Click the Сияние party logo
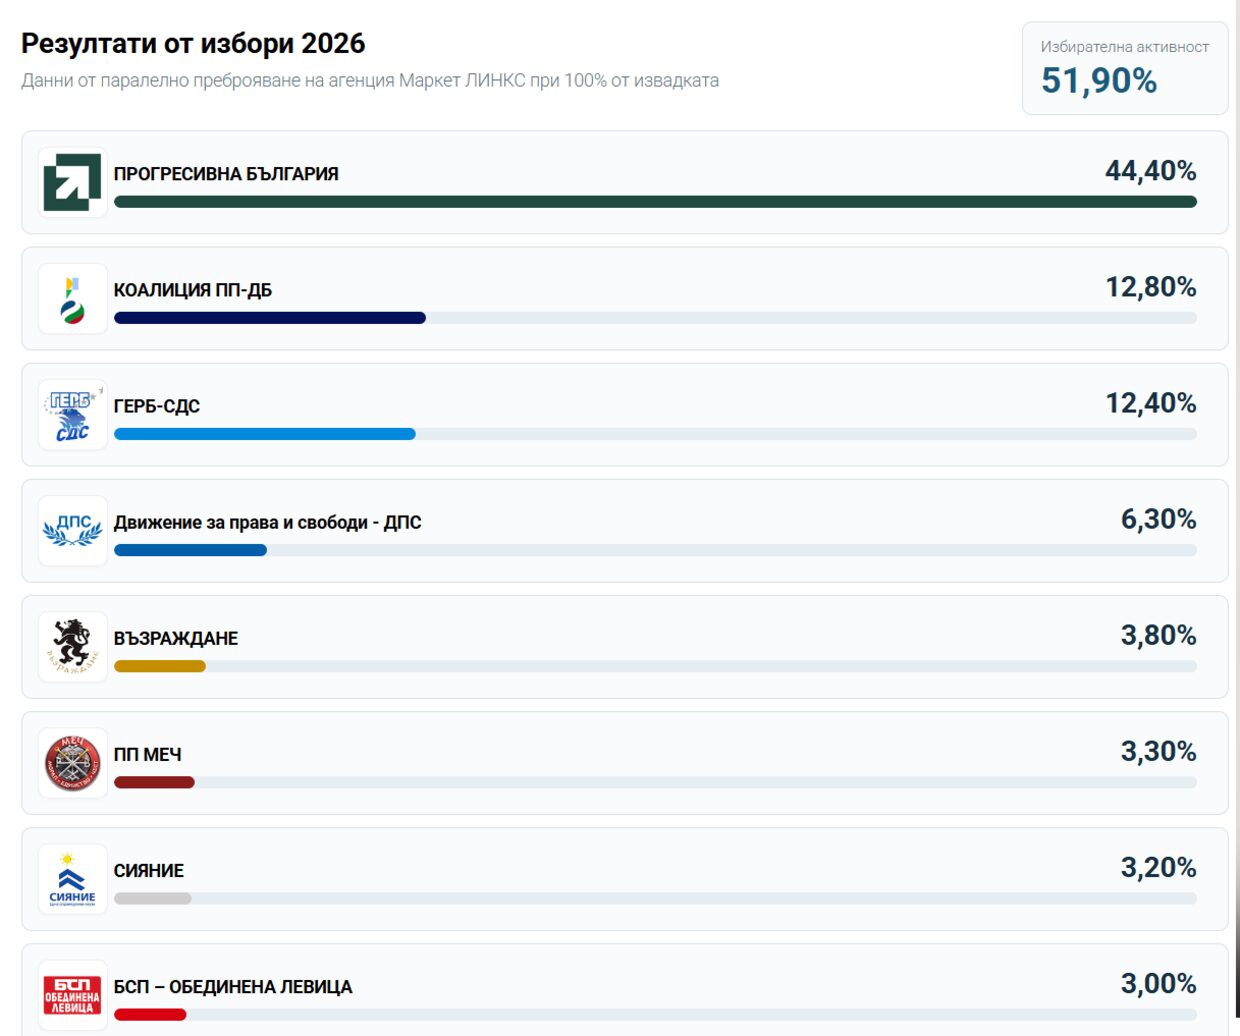This screenshot has width=1240, height=1036. (x=72, y=879)
